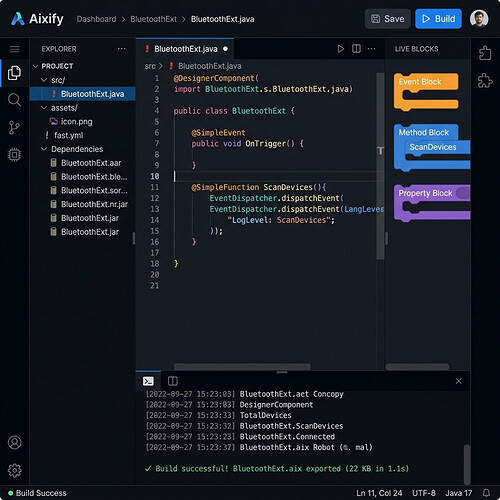The height and width of the screenshot is (500, 500).
Task: Click the editor vertical scrollbar
Action: point(380,166)
